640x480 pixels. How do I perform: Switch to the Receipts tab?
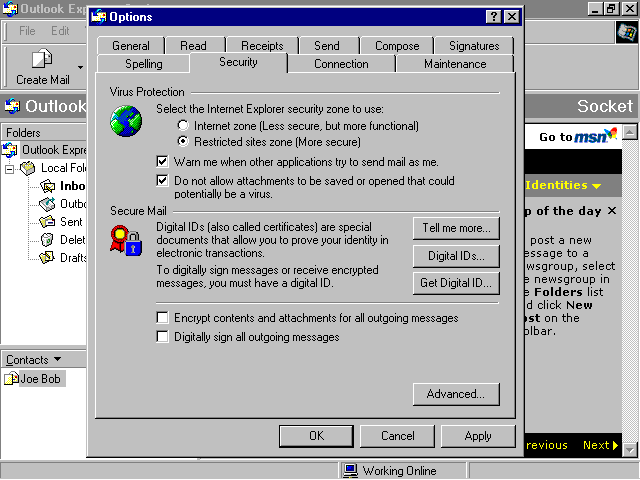click(262, 46)
